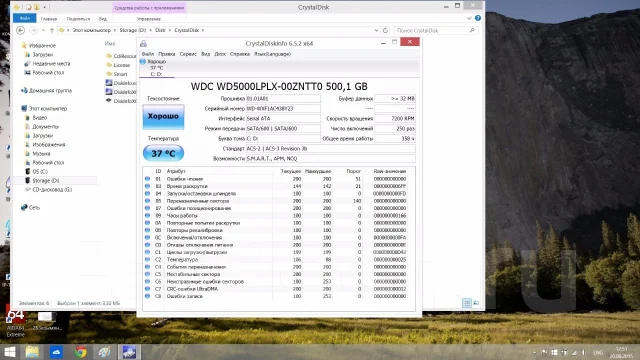Click the Прошивка value field
The width and height of the screenshot is (640, 360).
[x=283, y=99]
